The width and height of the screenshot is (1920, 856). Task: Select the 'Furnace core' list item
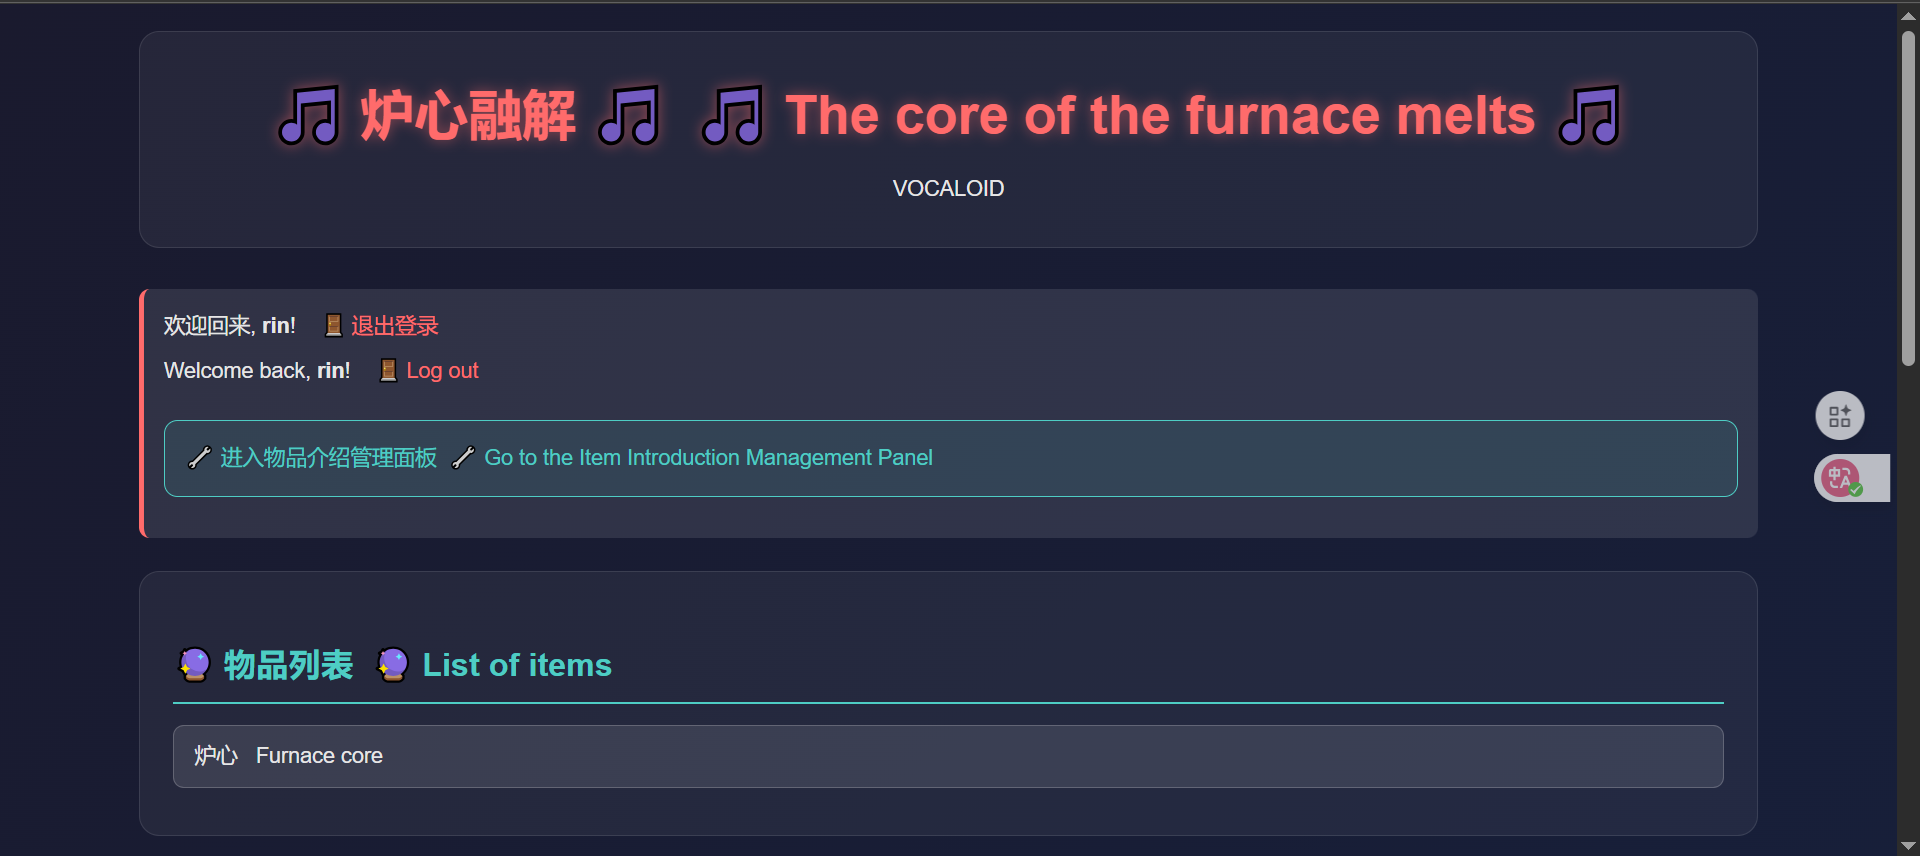point(947,756)
